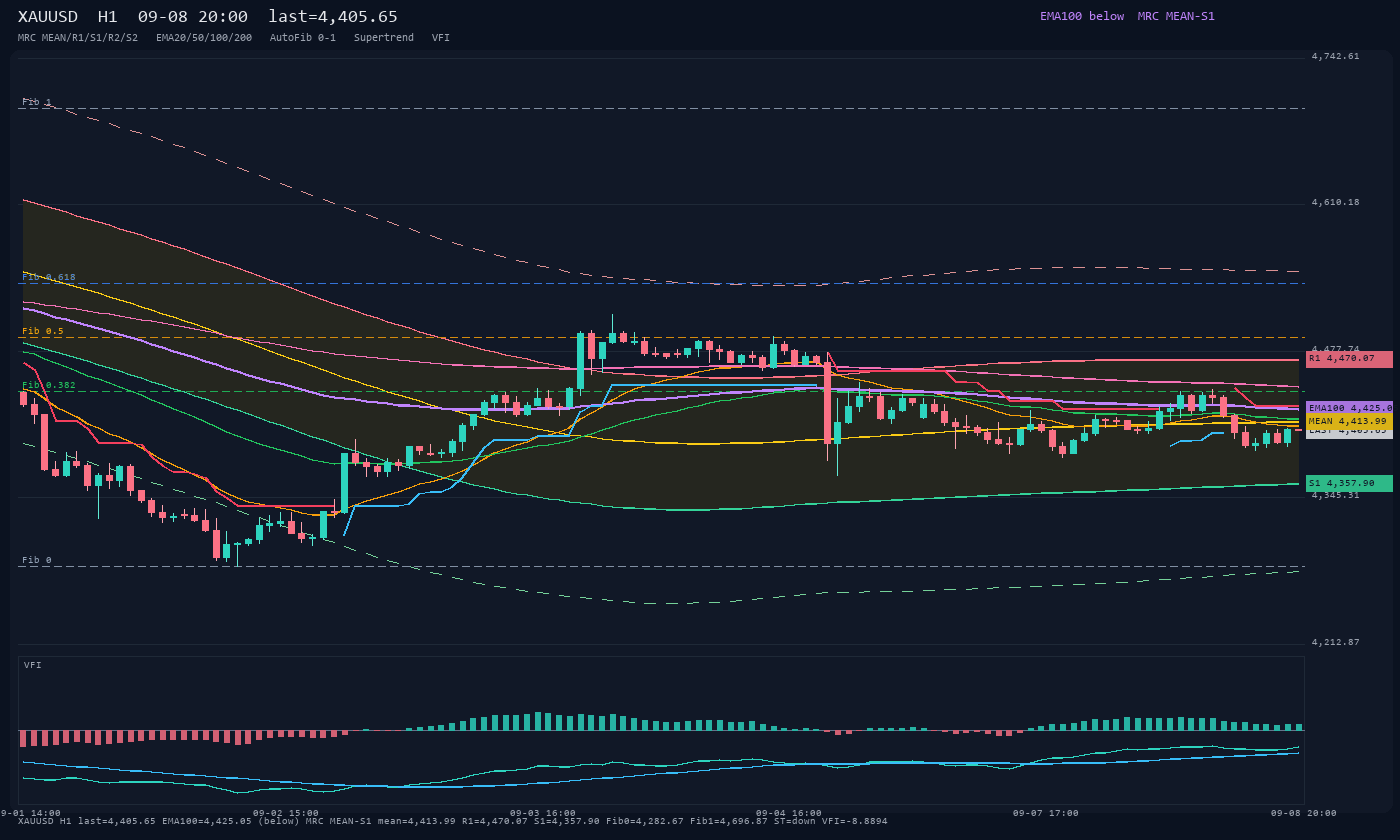Select the 4,345.31 price axis label
This screenshot has width=1400, height=840.
pyautogui.click(x=1335, y=495)
